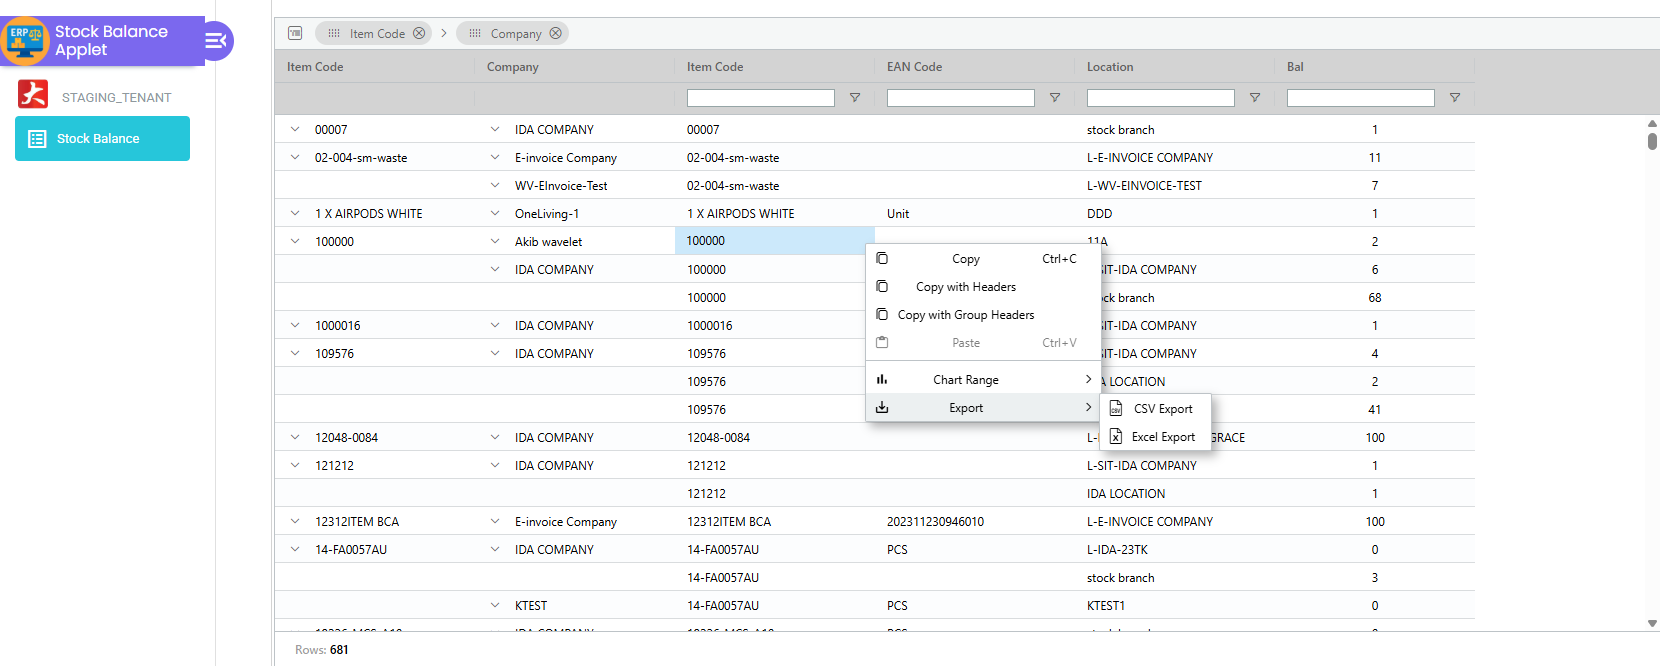Collapse the WV-EInvoice-Test company group
The height and width of the screenshot is (666, 1660).
click(x=495, y=185)
